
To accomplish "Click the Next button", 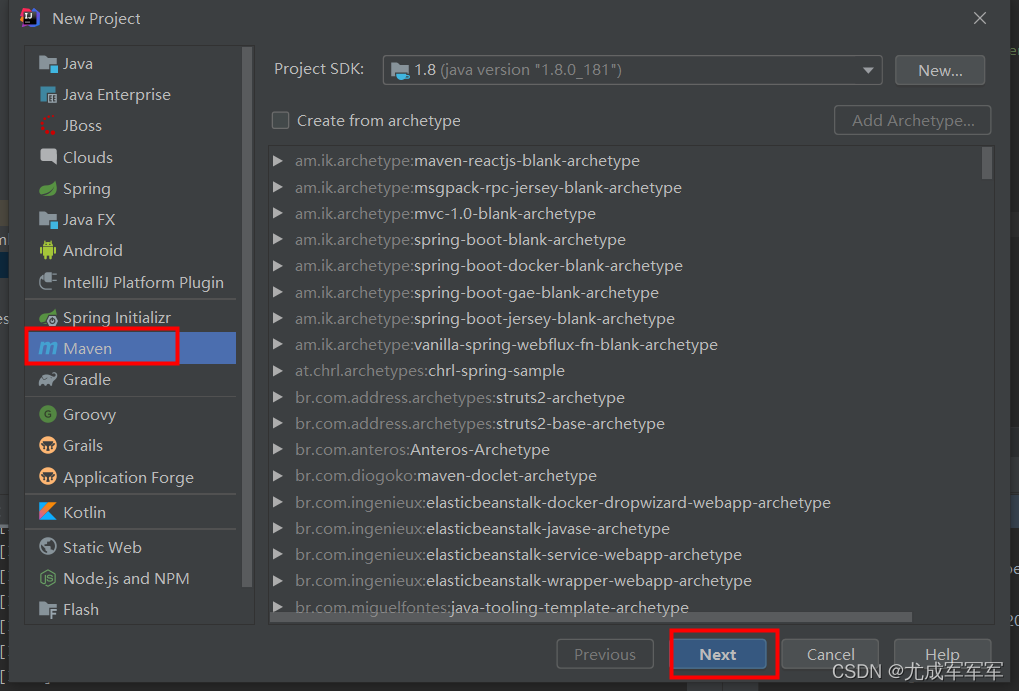I will click(x=719, y=654).
